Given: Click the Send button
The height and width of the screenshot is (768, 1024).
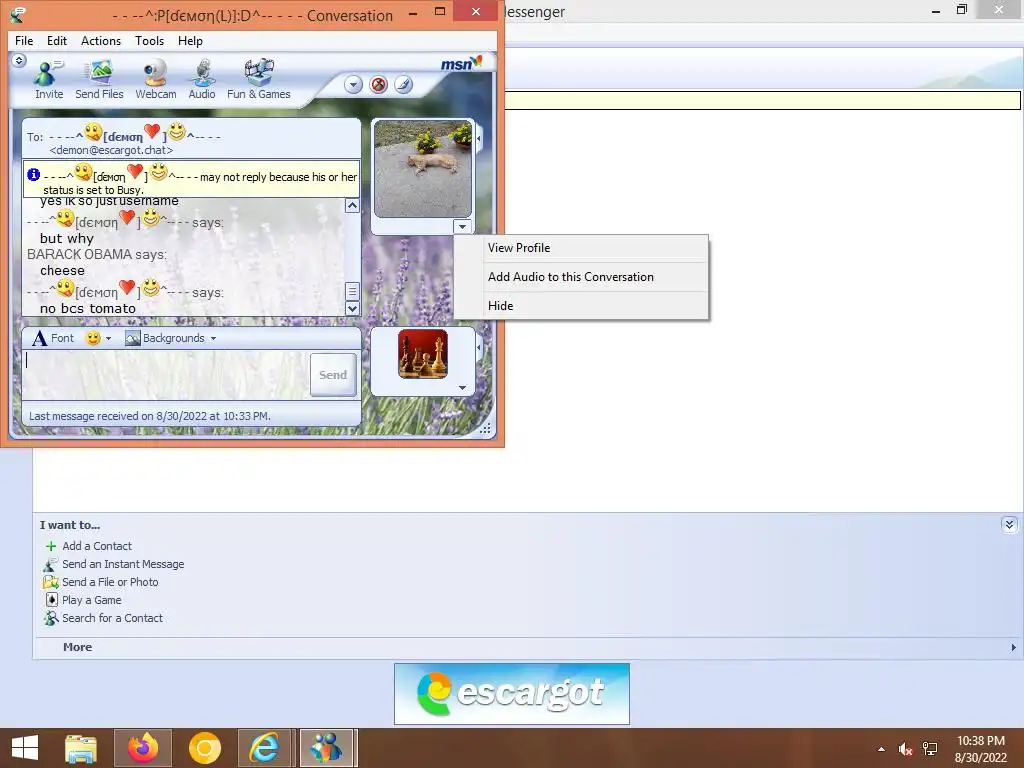Looking at the screenshot, I should [333, 375].
